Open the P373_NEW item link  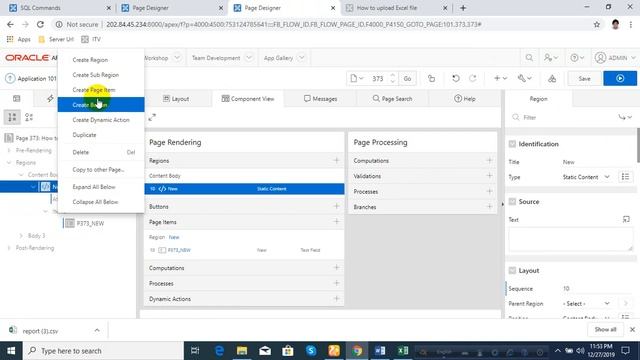[179, 250]
